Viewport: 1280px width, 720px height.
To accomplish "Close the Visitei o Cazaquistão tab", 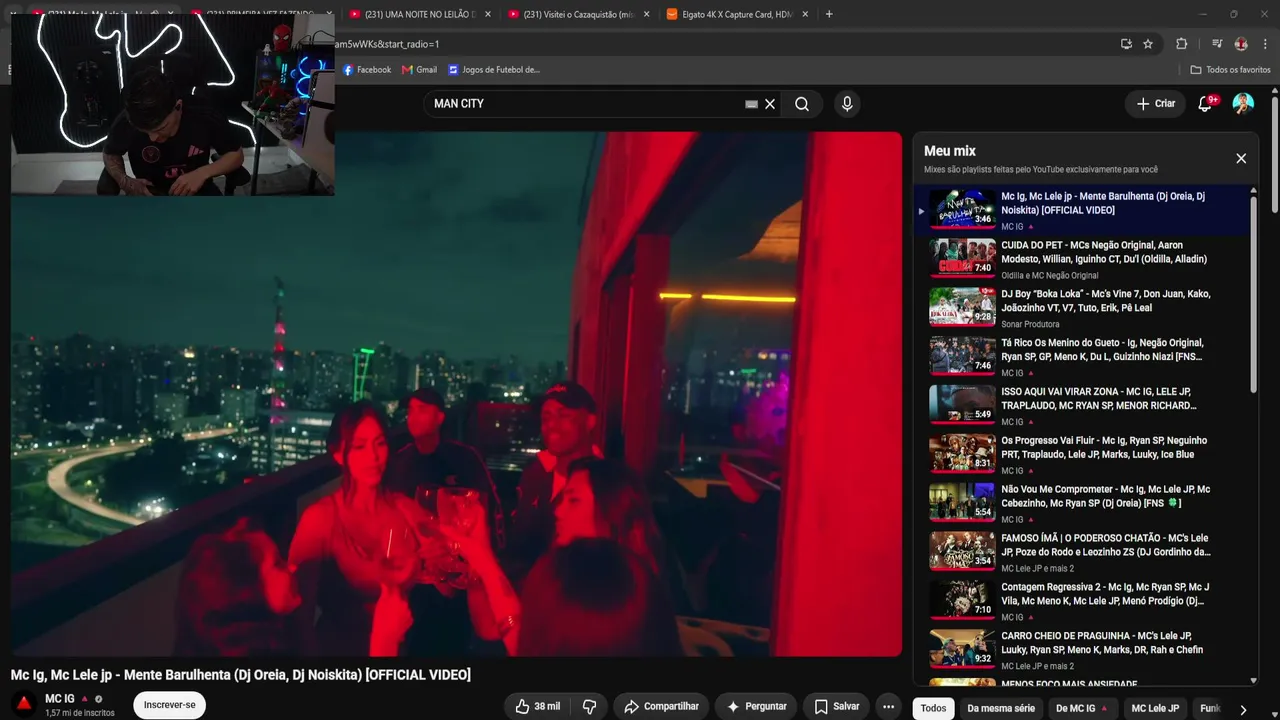I will [646, 15].
